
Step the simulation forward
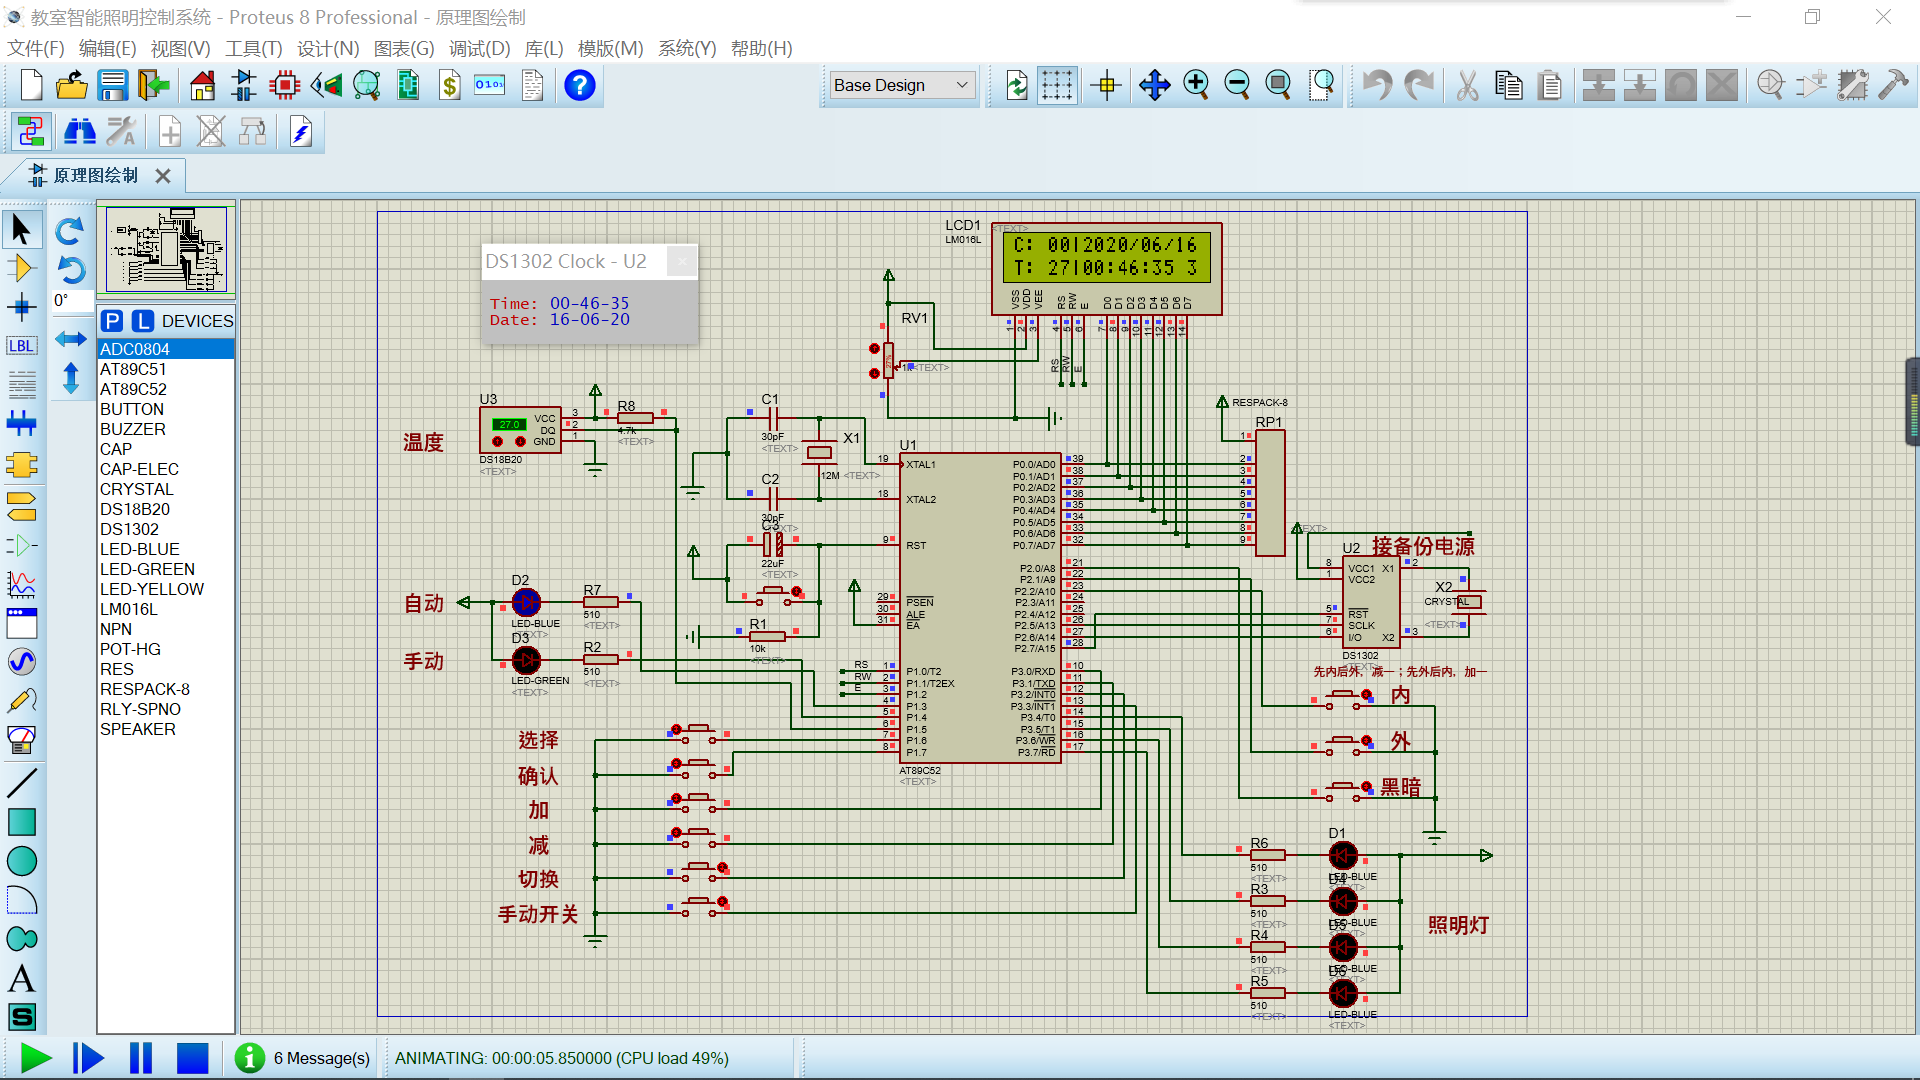pos(88,1058)
